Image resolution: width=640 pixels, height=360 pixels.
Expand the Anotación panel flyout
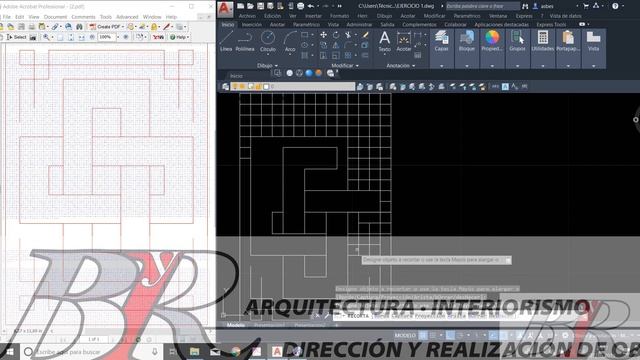tap(401, 66)
